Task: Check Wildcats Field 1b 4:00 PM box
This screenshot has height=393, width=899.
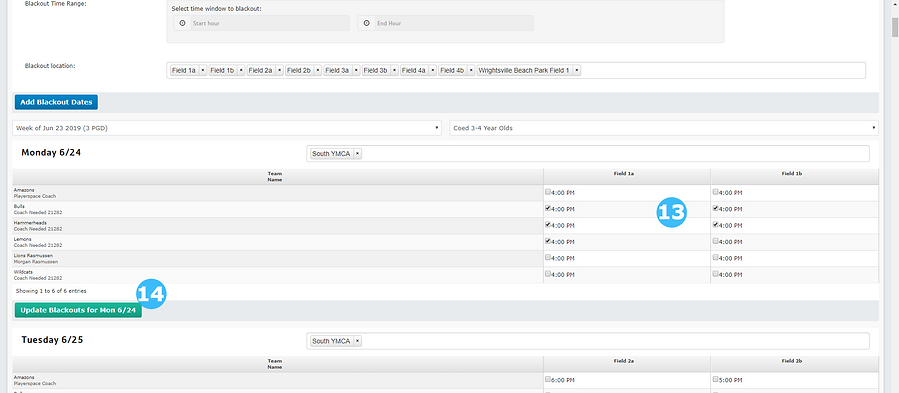Action: pos(716,274)
